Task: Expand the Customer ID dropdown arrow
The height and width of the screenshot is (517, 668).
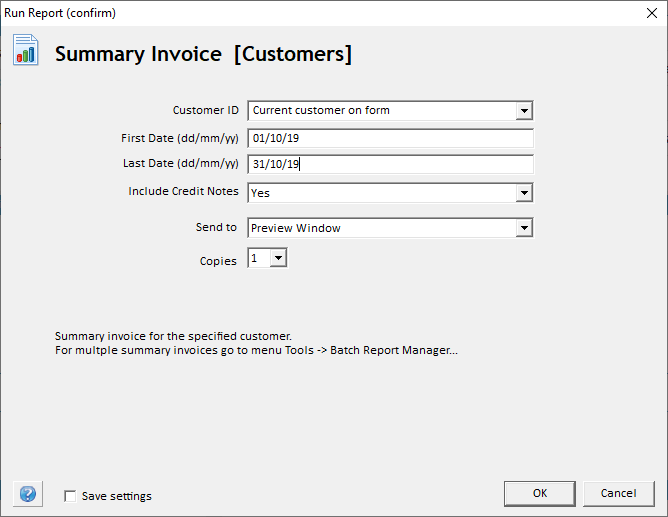Action: click(524, 110)
